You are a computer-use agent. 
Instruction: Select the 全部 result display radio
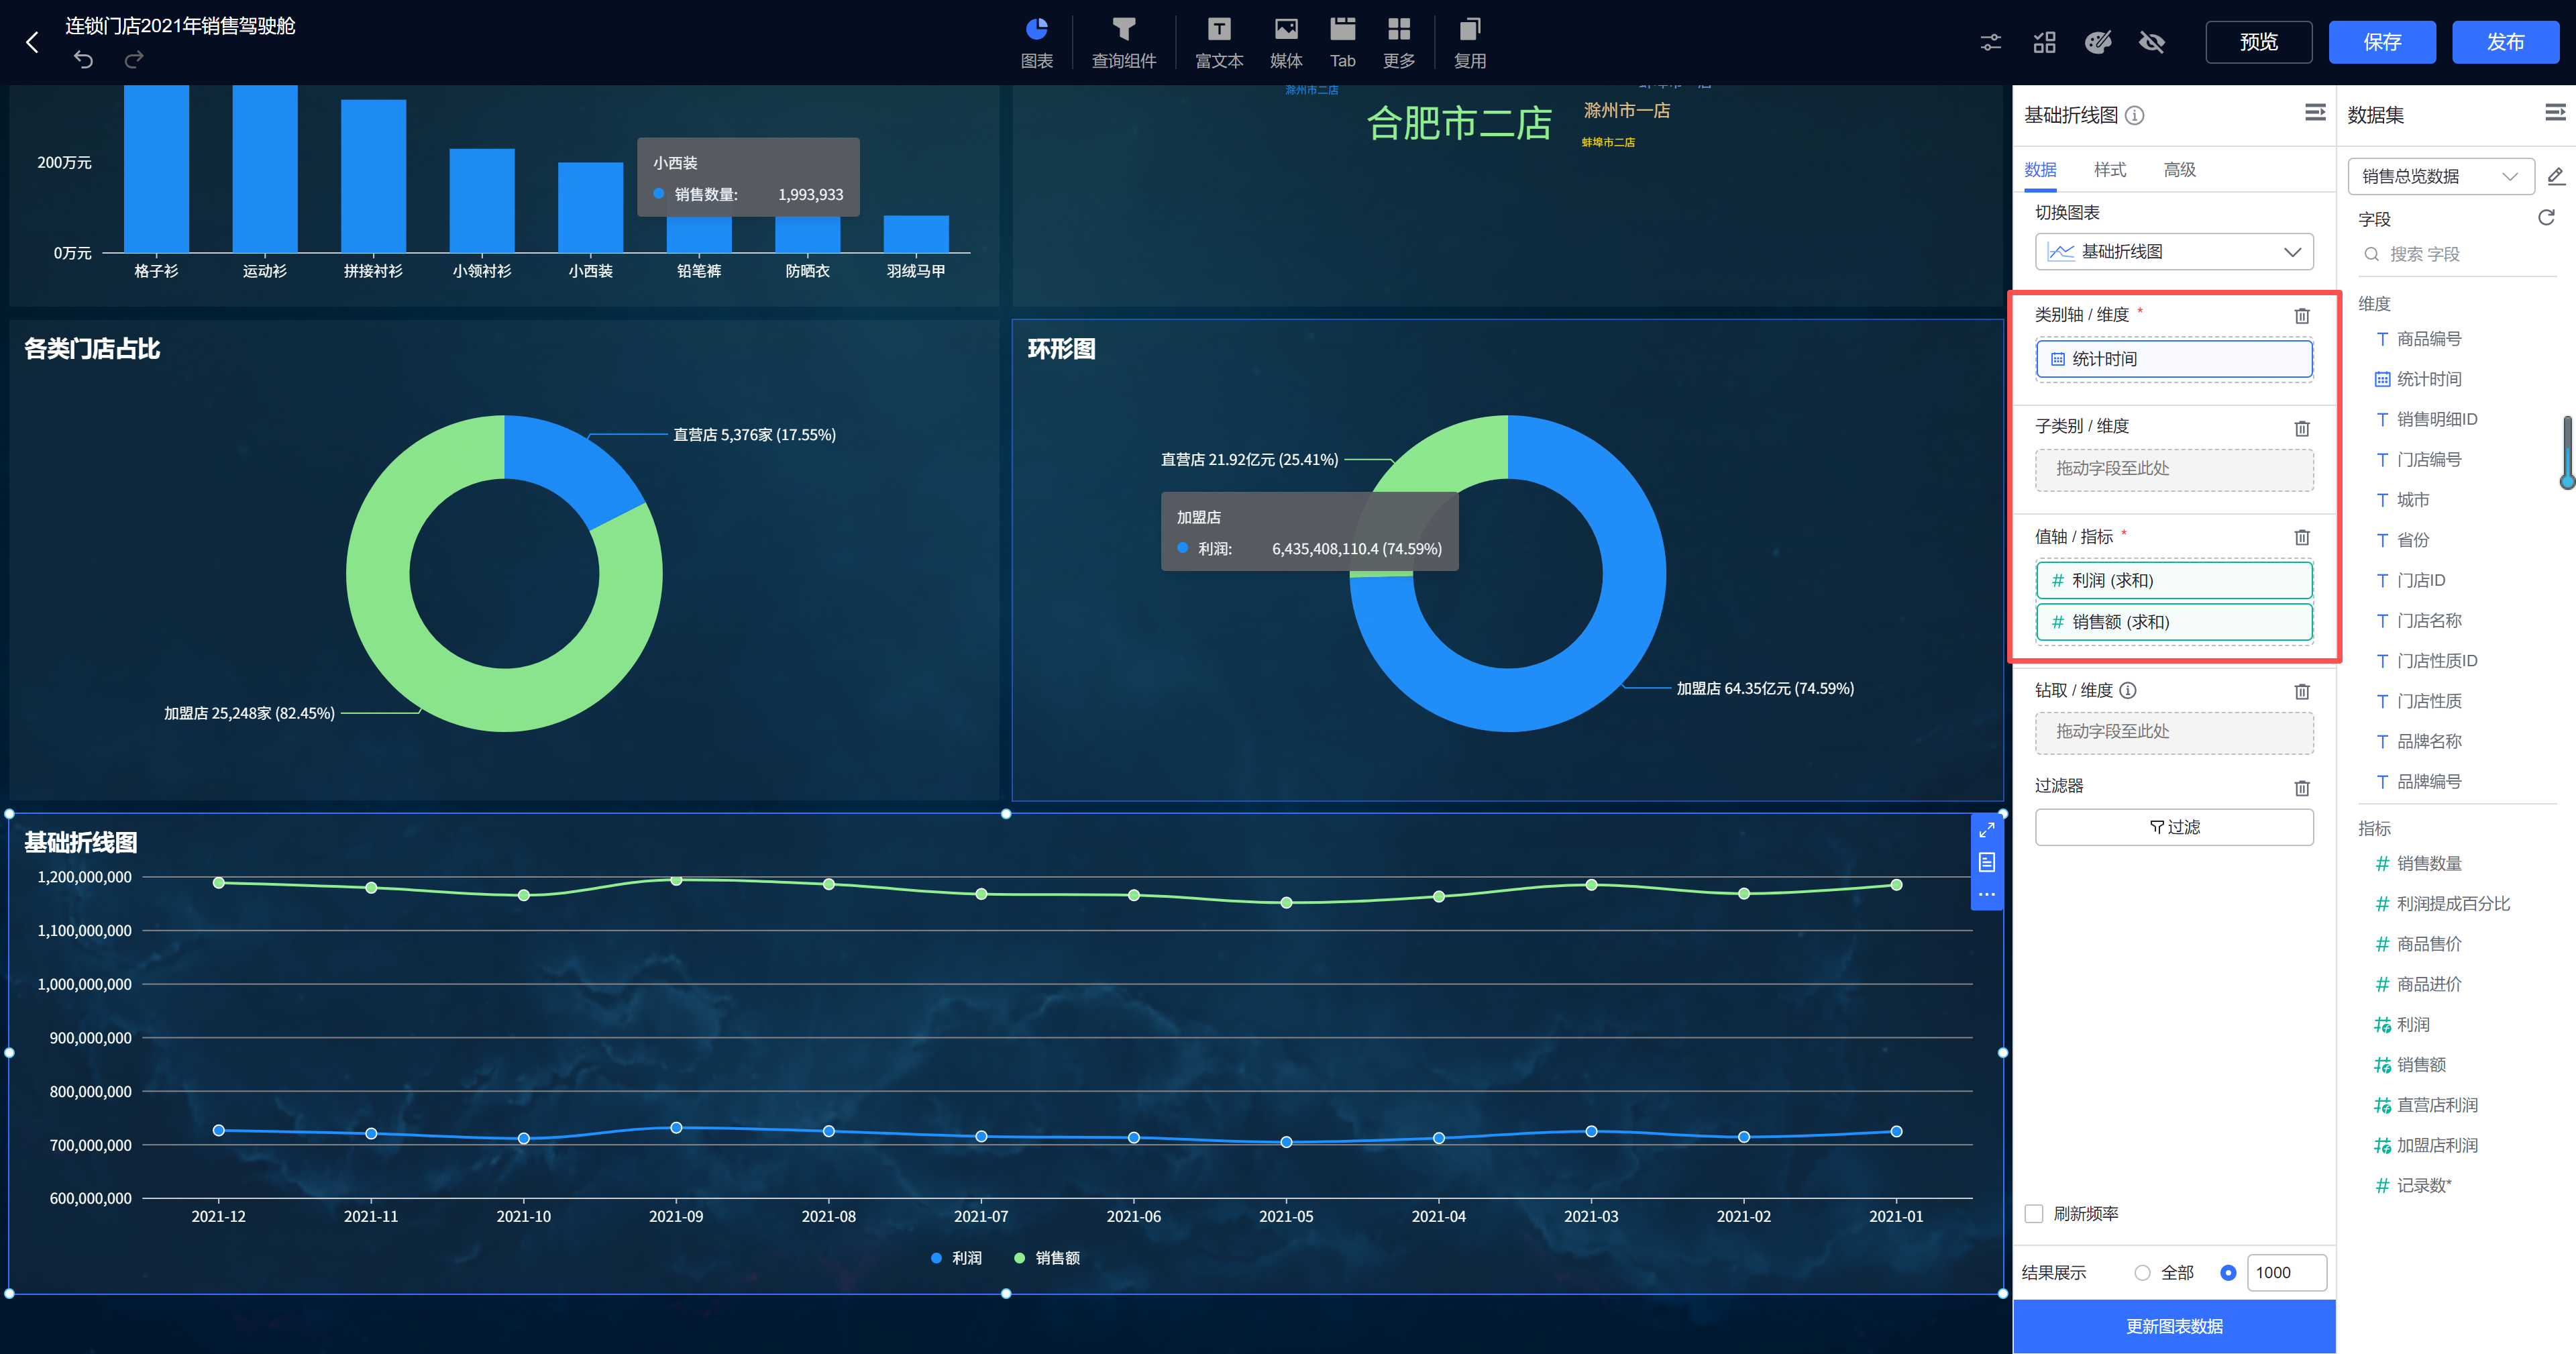(2142, 1272)
